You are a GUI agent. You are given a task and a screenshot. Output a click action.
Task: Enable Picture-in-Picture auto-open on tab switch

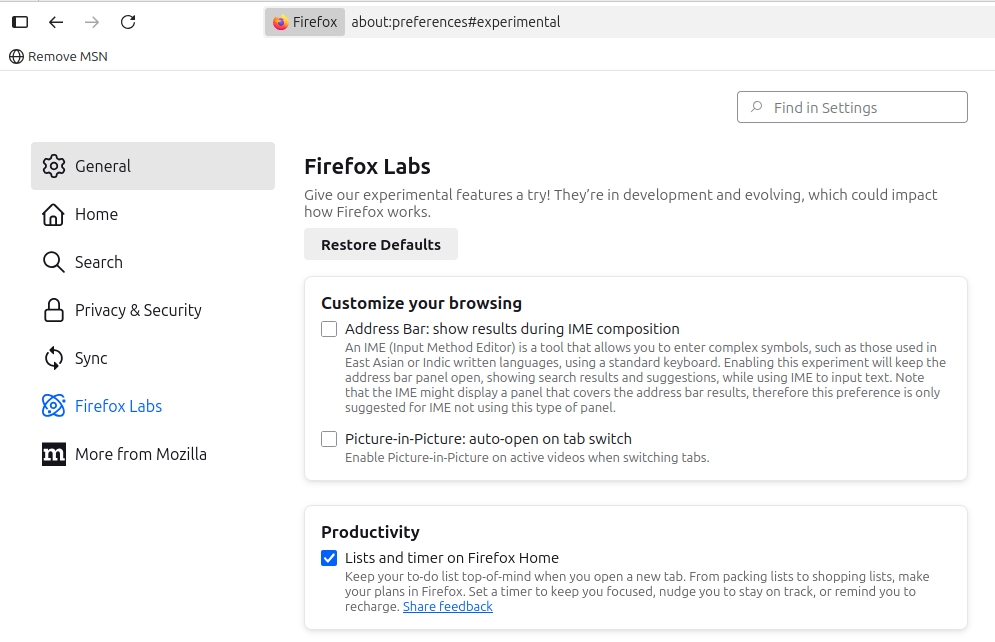click(x=329, y=438)
